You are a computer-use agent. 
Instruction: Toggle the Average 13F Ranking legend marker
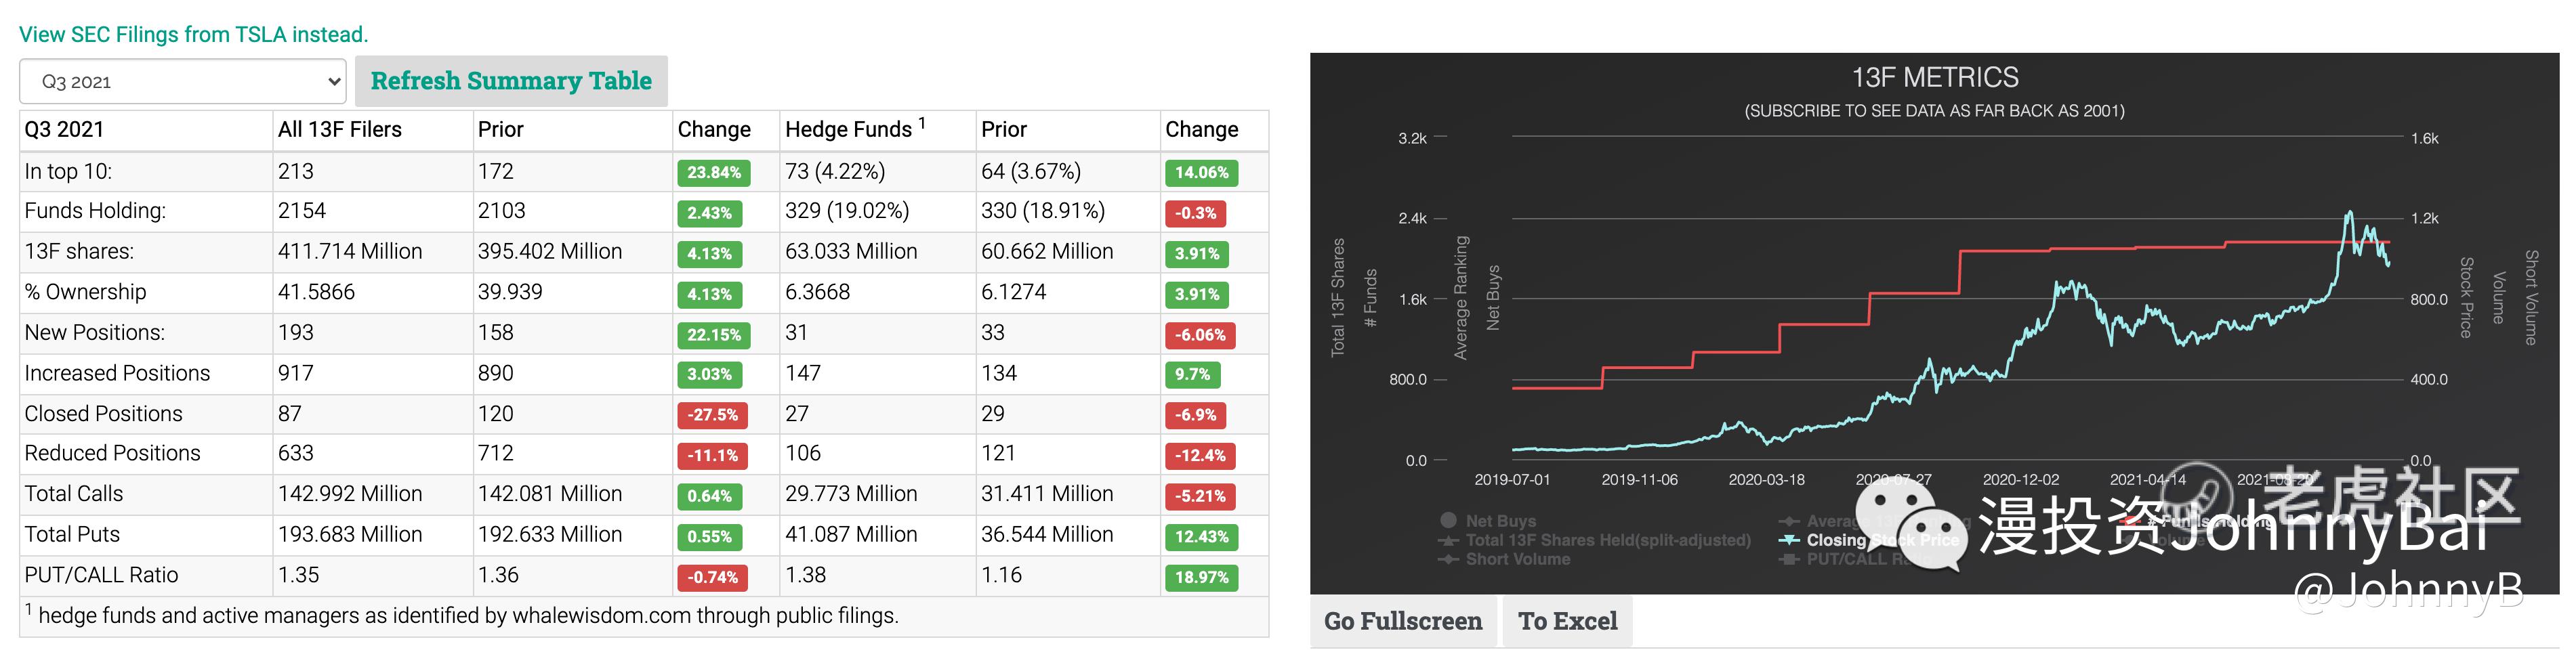(x=1789, y=521)
